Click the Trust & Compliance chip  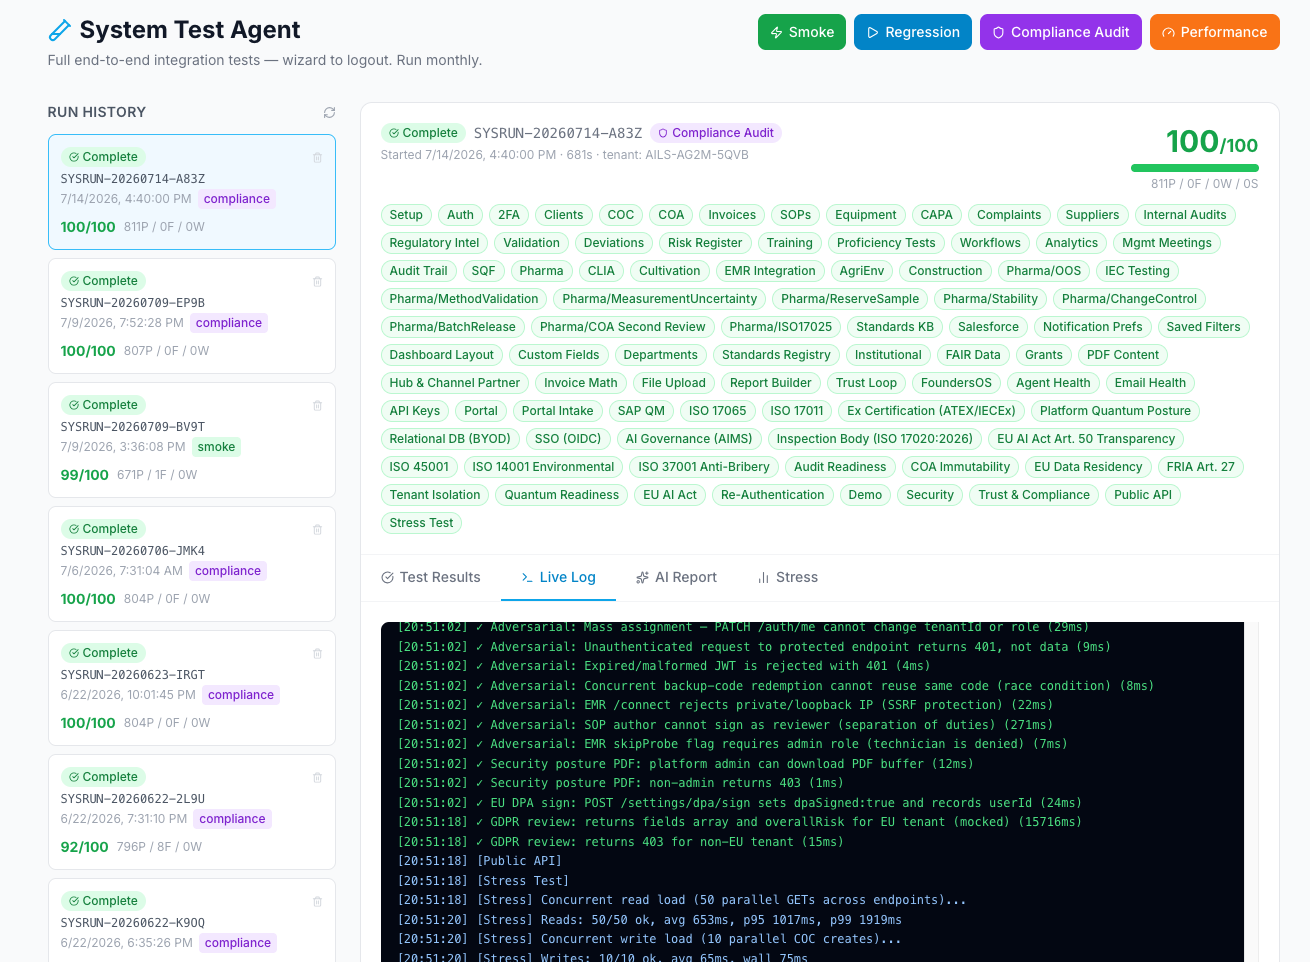point(1034,495)
